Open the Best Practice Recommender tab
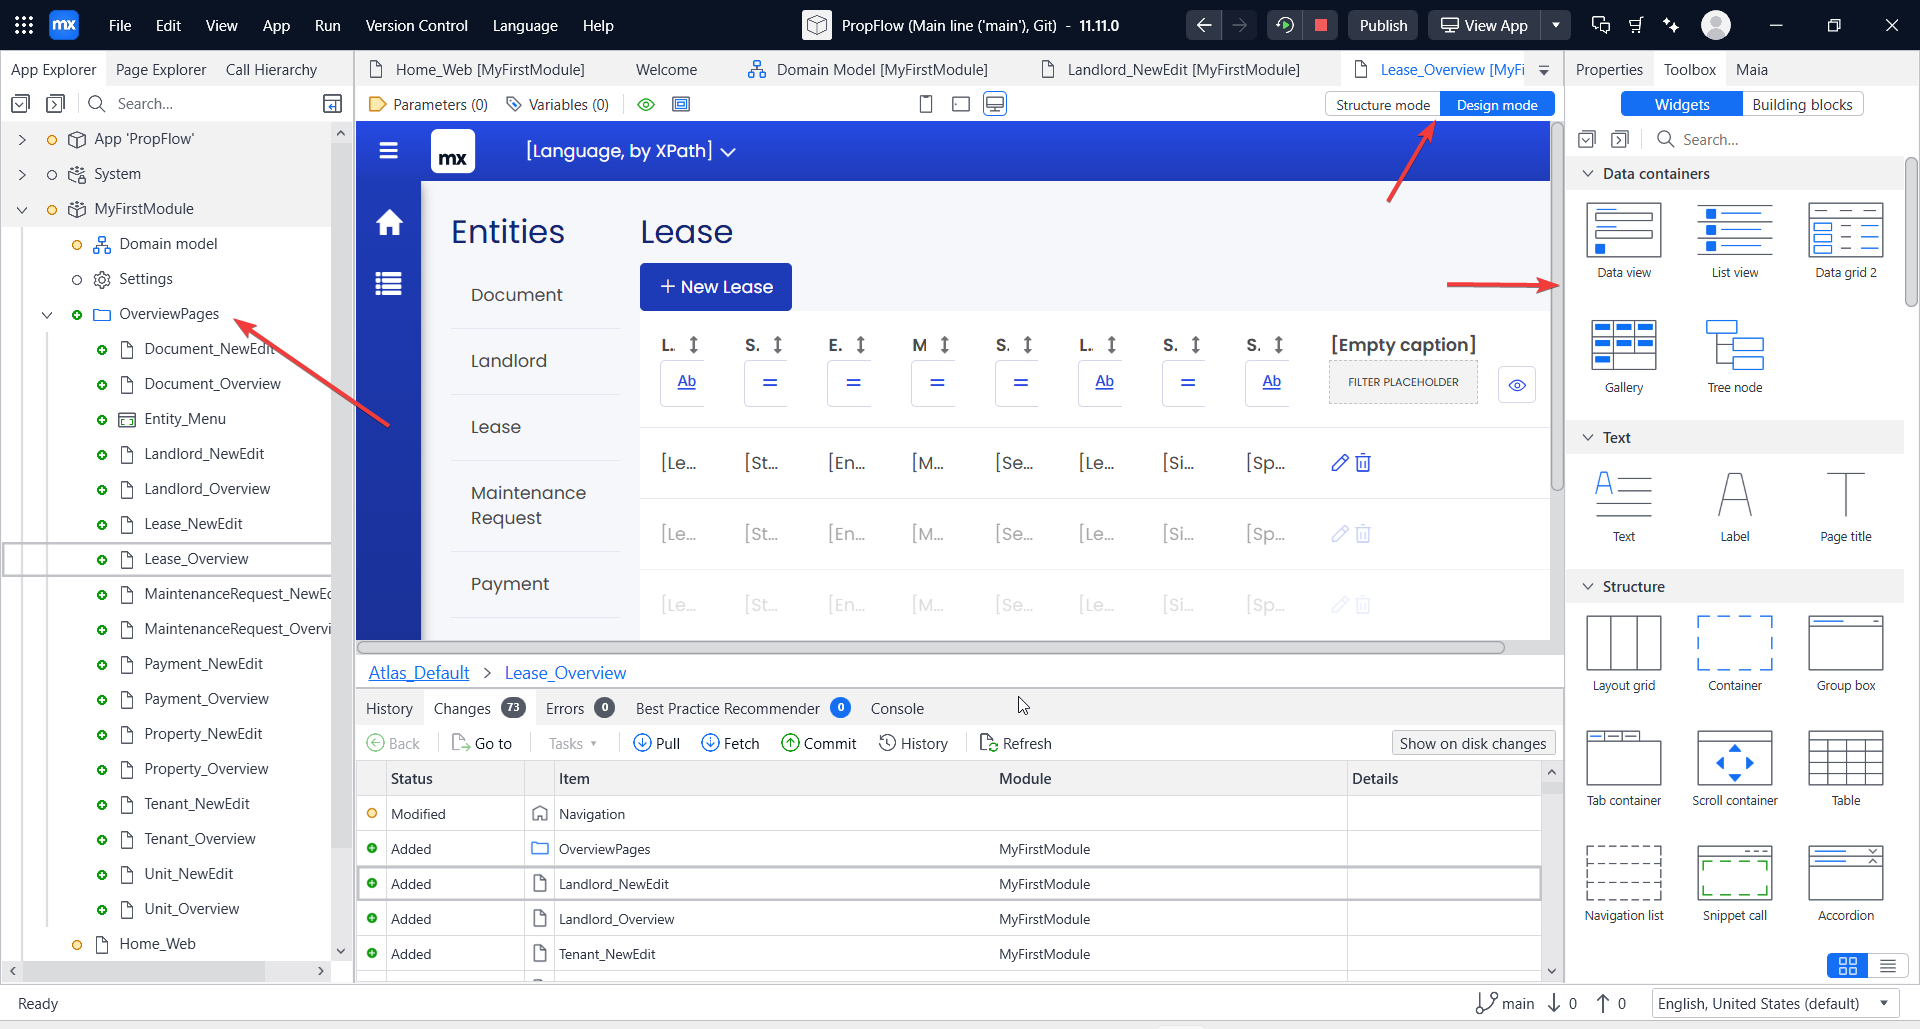Screen dimensions: 1920x1029 [743, 708]
